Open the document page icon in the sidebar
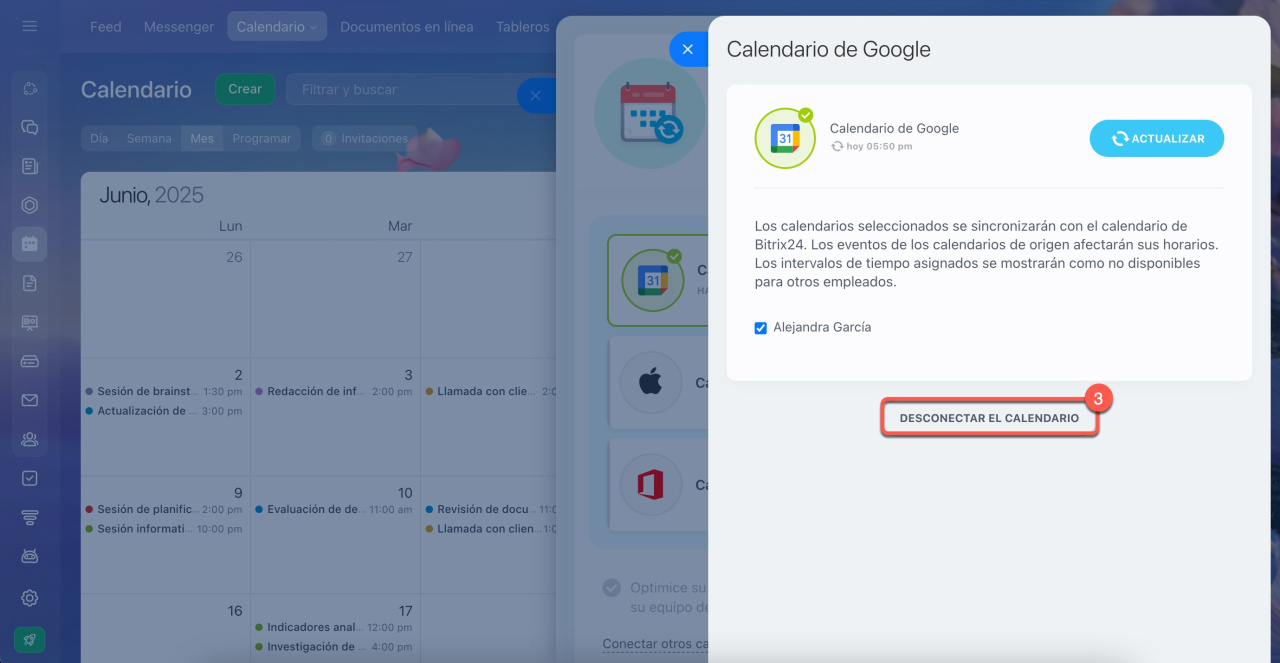Screen dimensions: 1280x663 30,283
